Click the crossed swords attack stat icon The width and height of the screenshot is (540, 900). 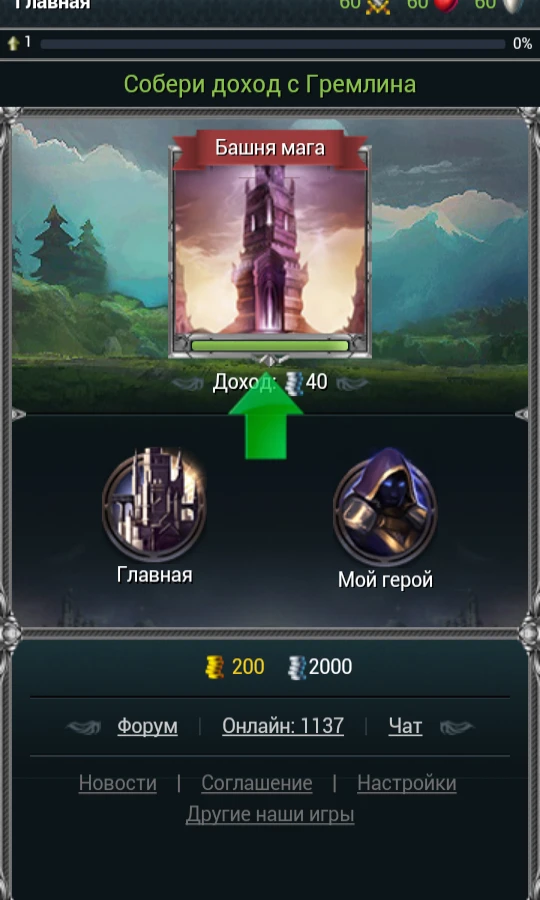378,6
